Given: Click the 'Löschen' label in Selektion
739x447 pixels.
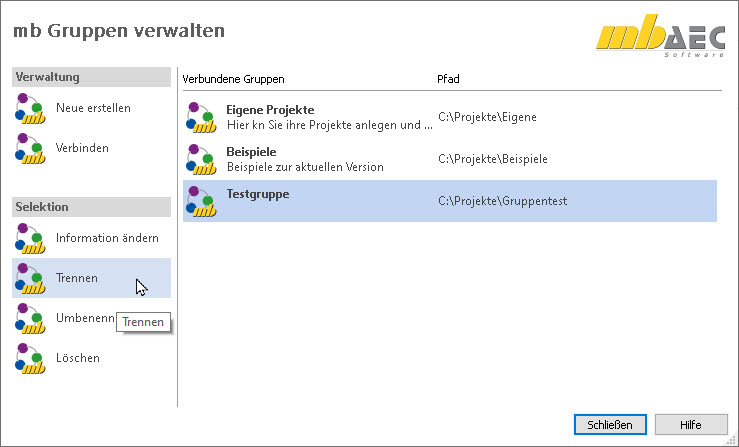Looking at the screenshot, I should (x=78, y=358).
